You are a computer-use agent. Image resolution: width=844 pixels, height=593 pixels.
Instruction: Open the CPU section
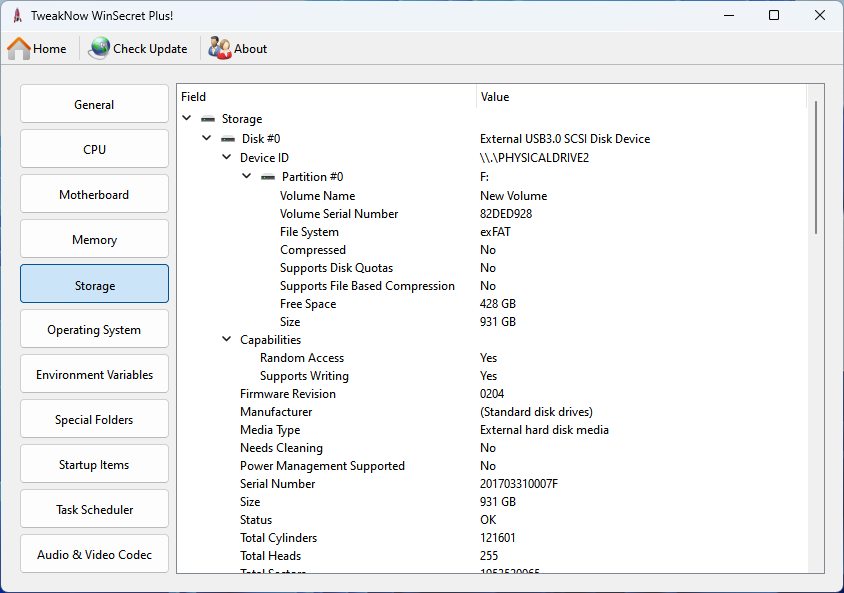[94, 149]
